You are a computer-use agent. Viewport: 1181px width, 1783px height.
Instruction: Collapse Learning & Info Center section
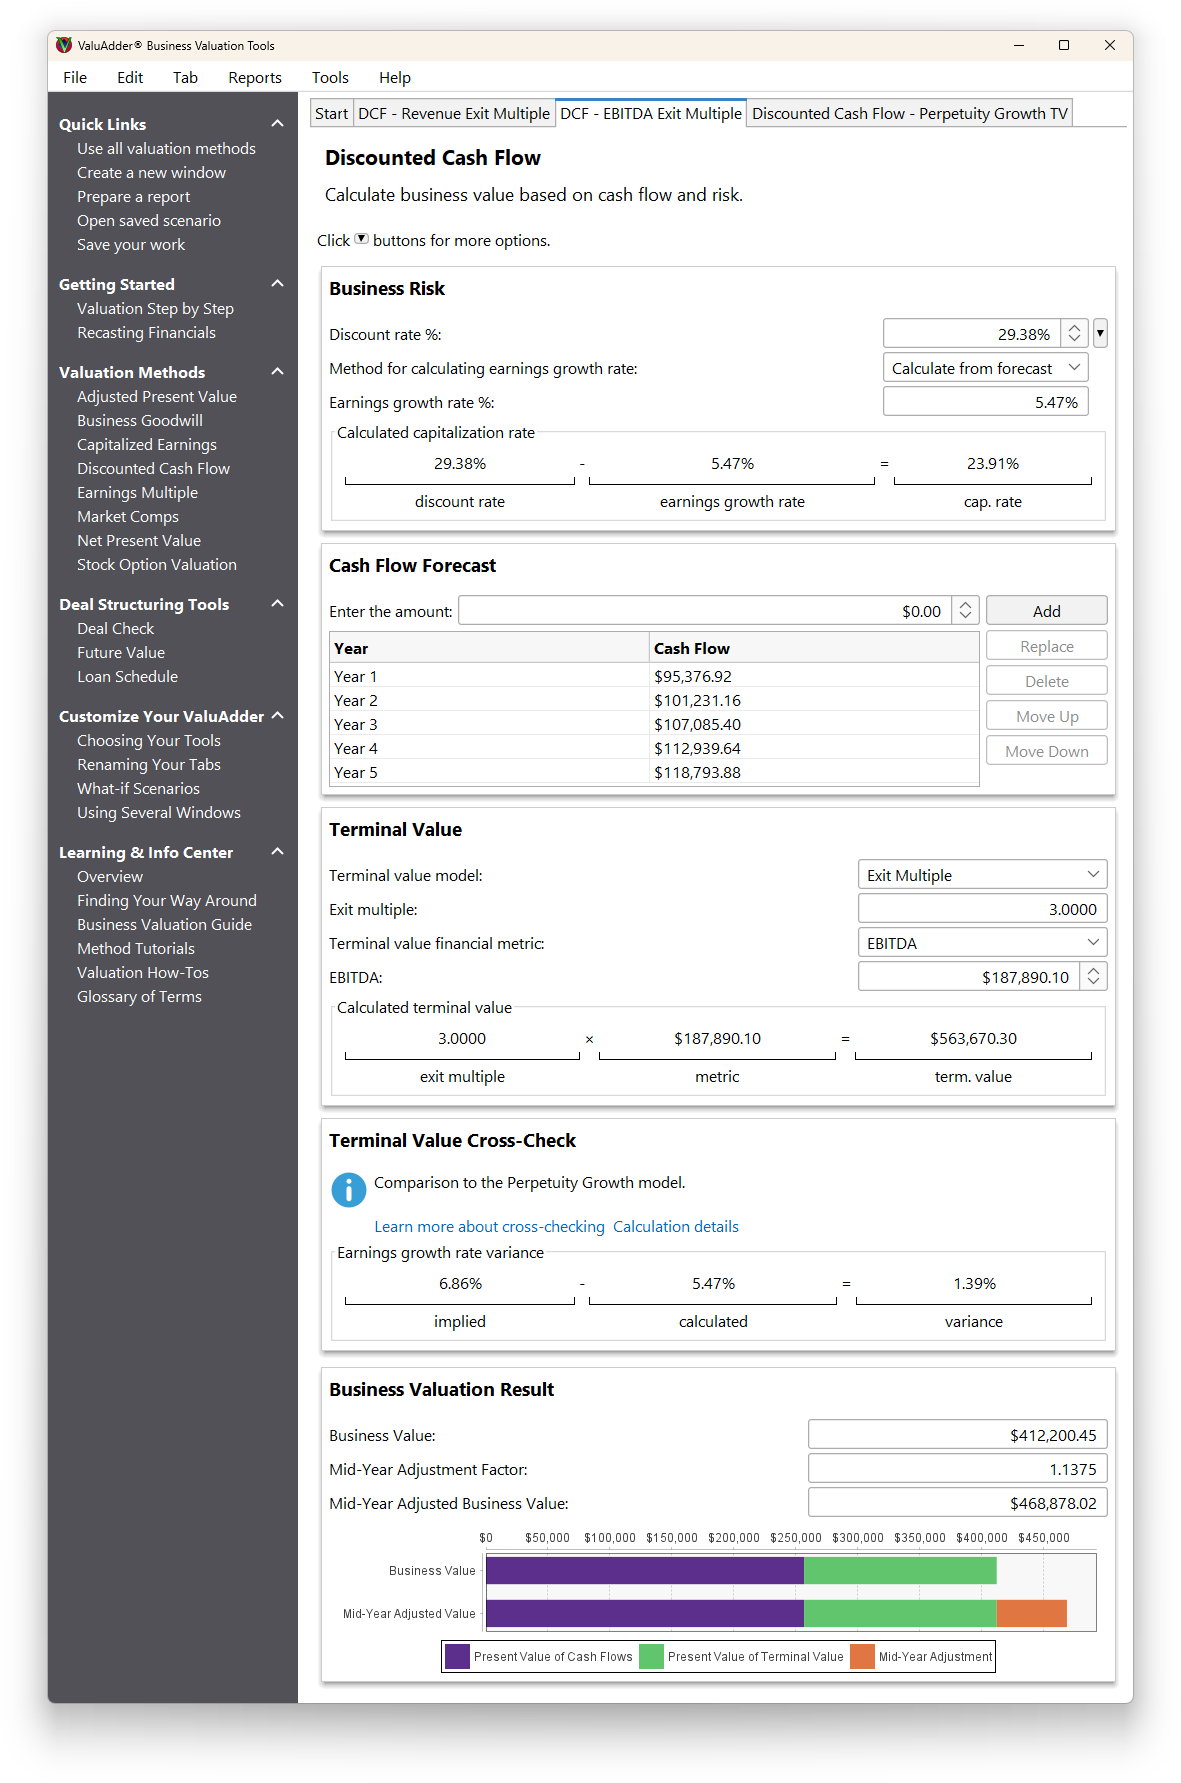pyautogui.click(x=277, y=852)
